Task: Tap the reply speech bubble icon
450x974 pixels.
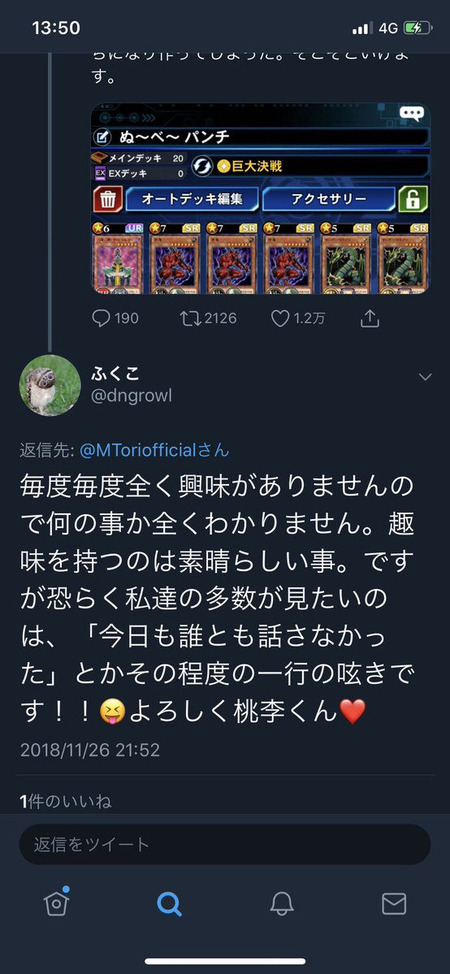Action: (x=101, y=319)
